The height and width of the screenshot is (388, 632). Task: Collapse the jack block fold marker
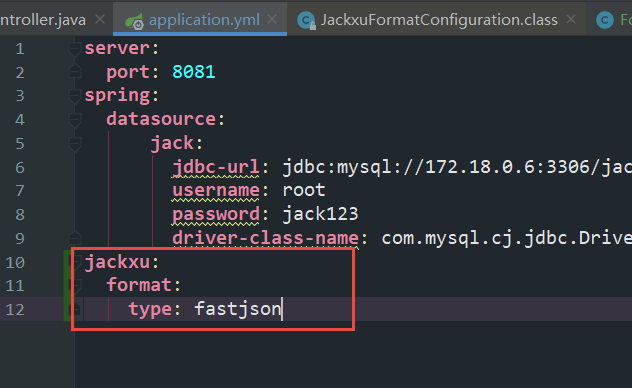point(75,144)
